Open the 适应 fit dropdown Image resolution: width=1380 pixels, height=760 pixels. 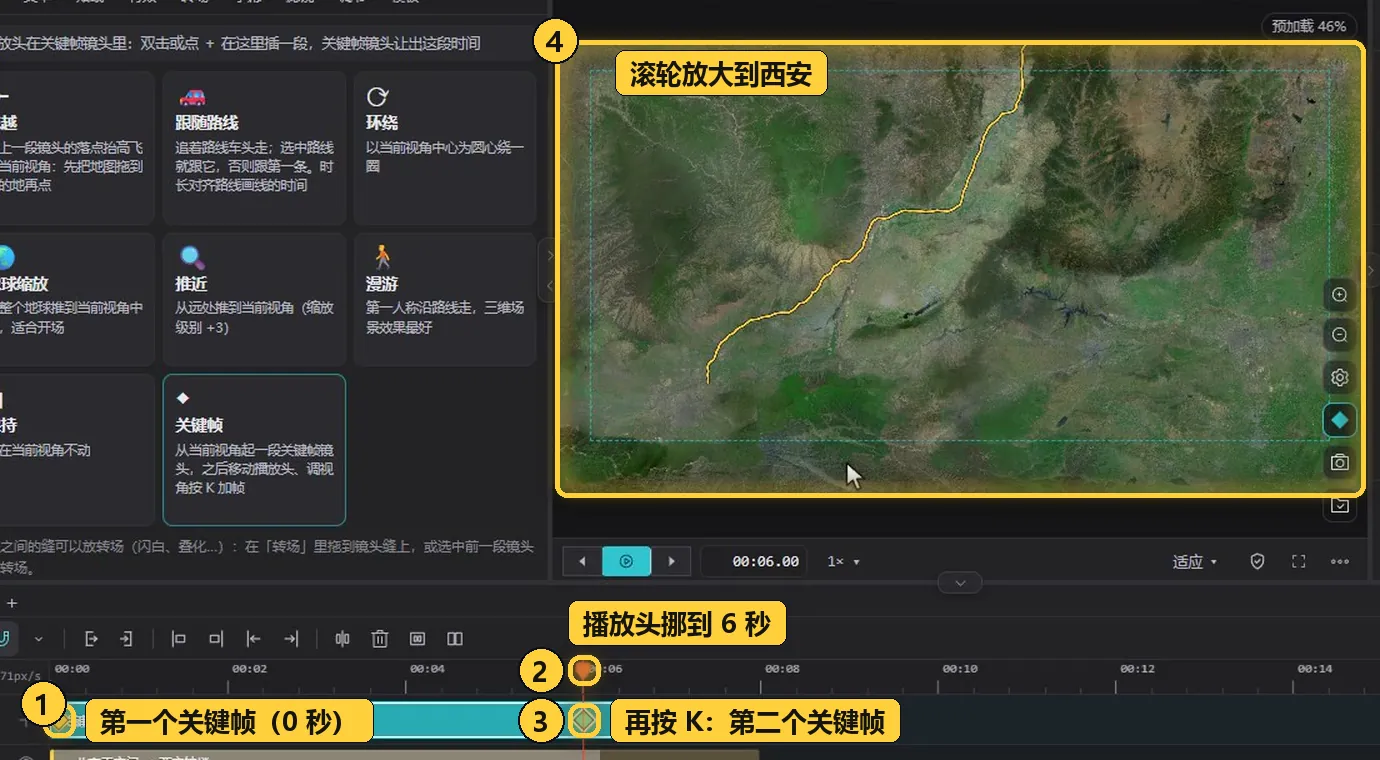tap(1195, 562)
